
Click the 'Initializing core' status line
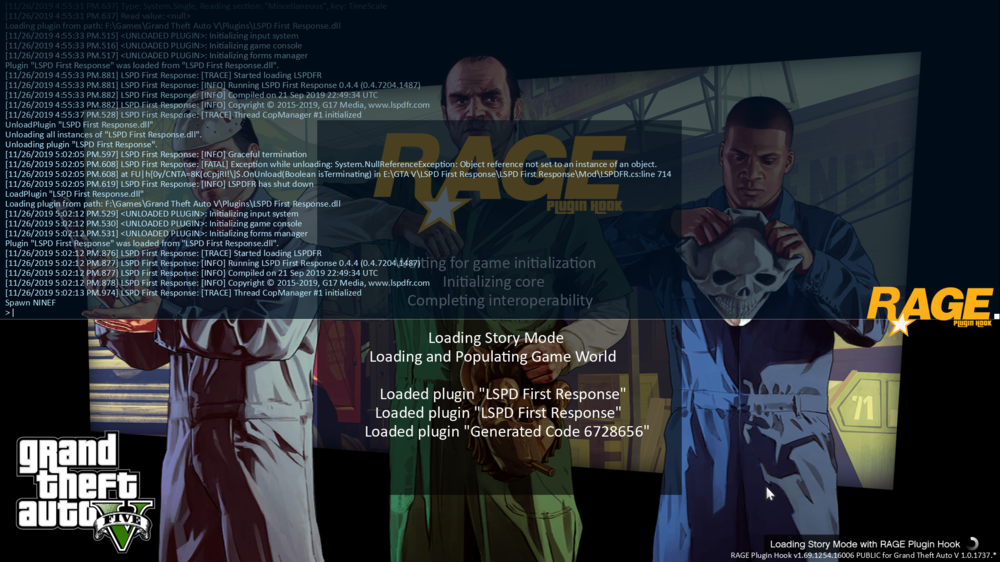coord(494,282)
